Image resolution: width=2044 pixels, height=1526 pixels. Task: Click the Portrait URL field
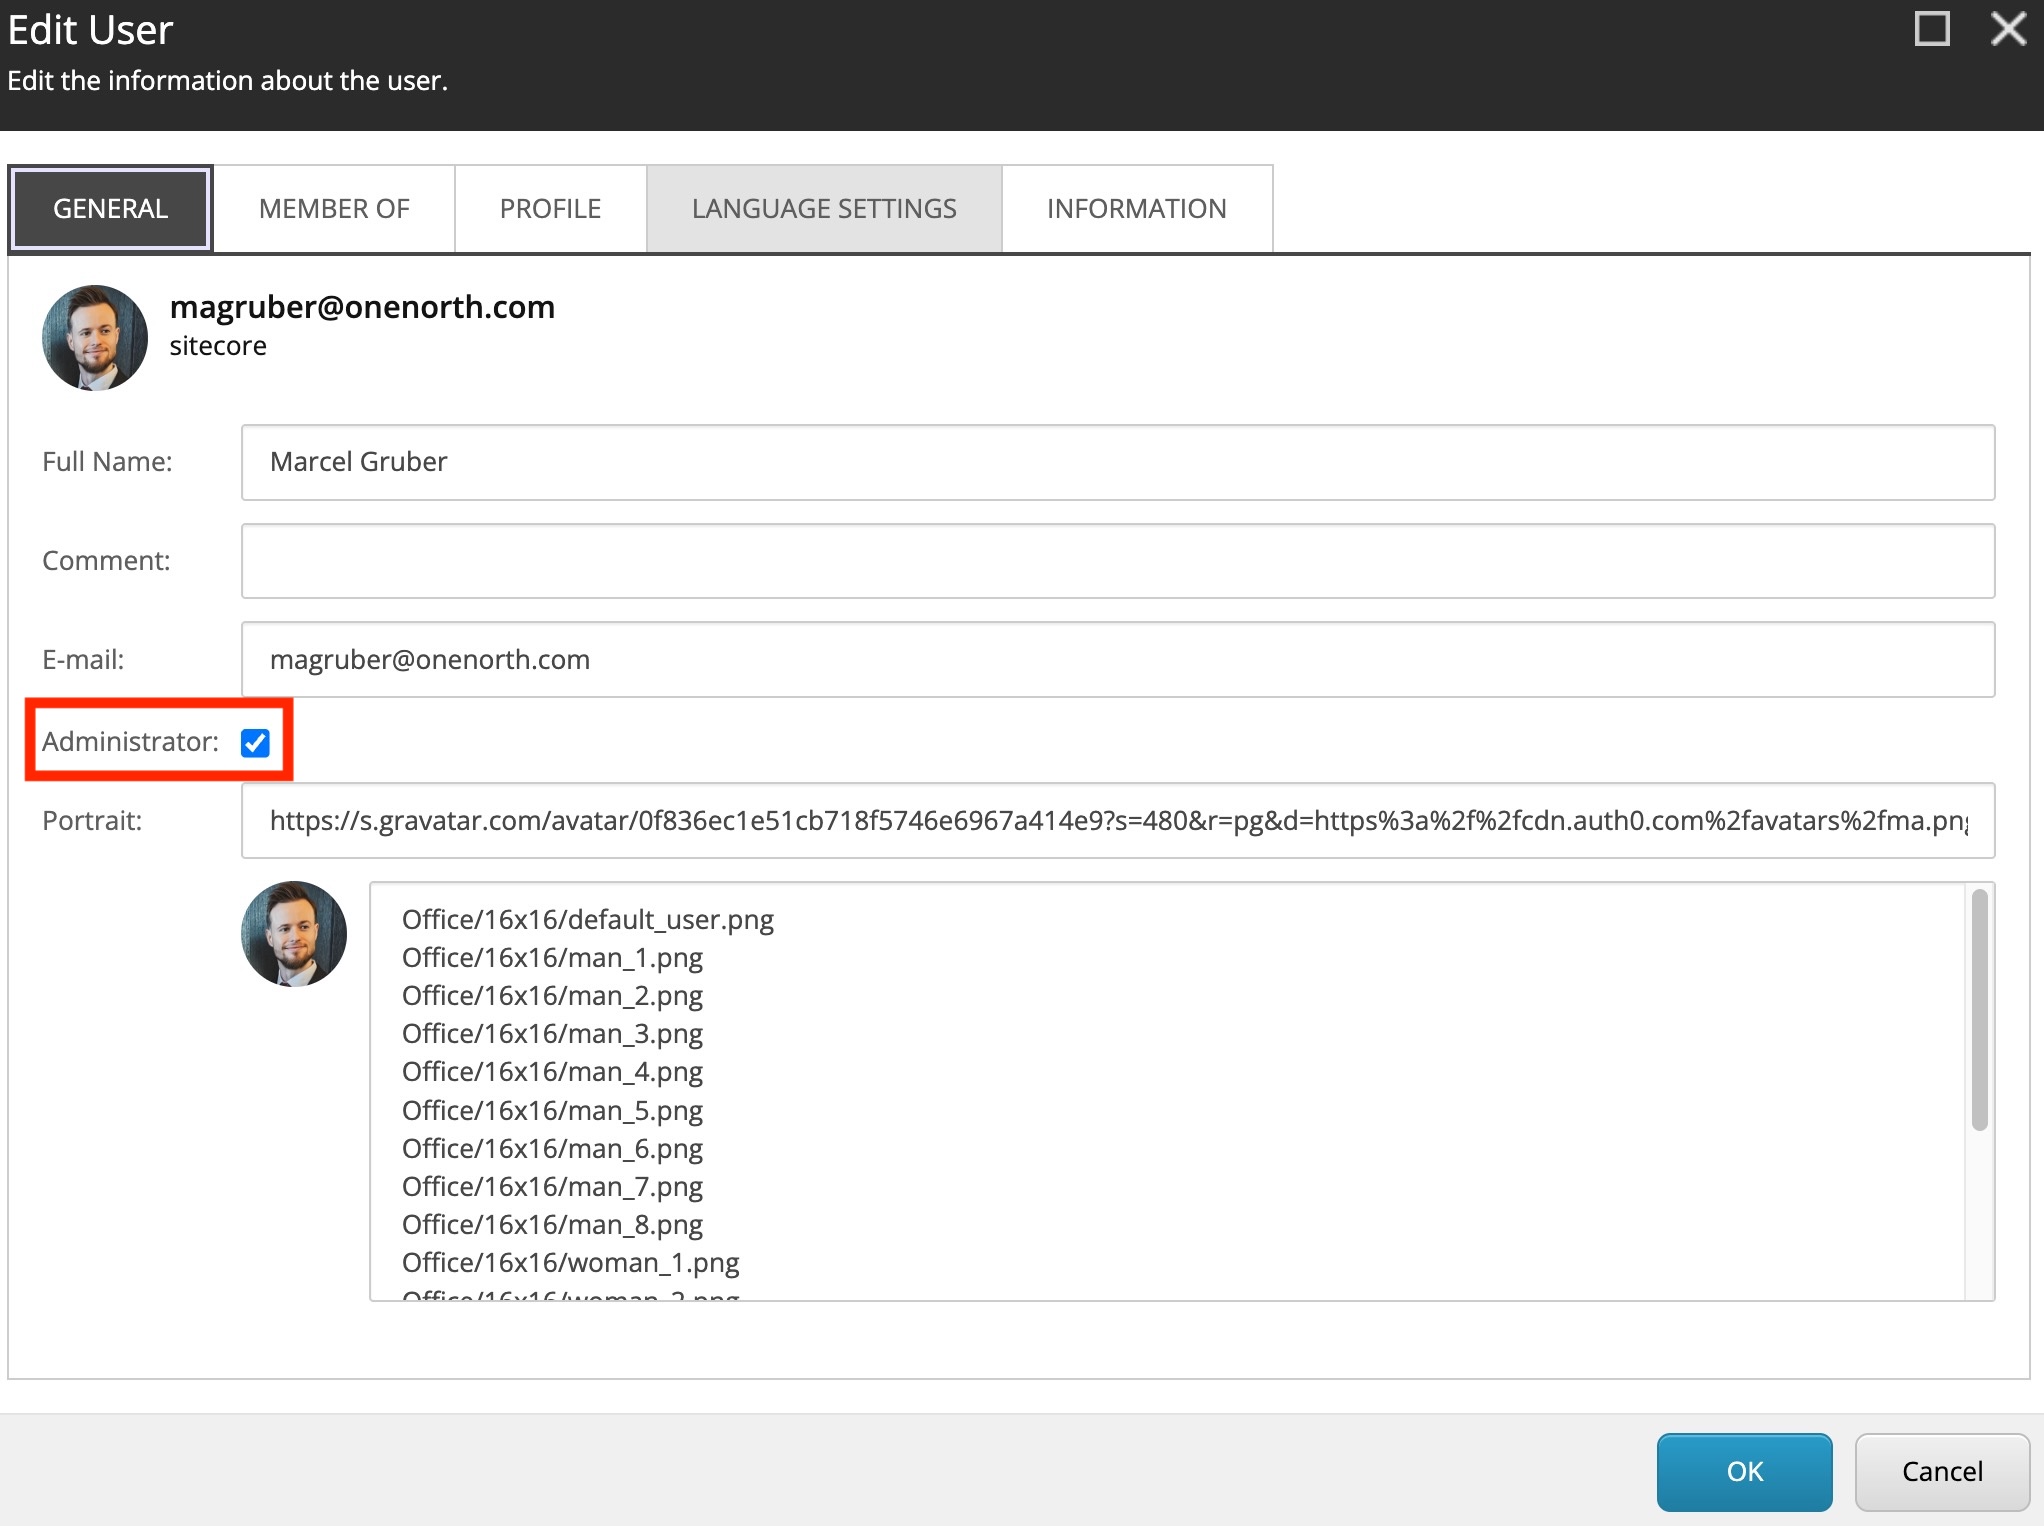tap(1118, 821)
